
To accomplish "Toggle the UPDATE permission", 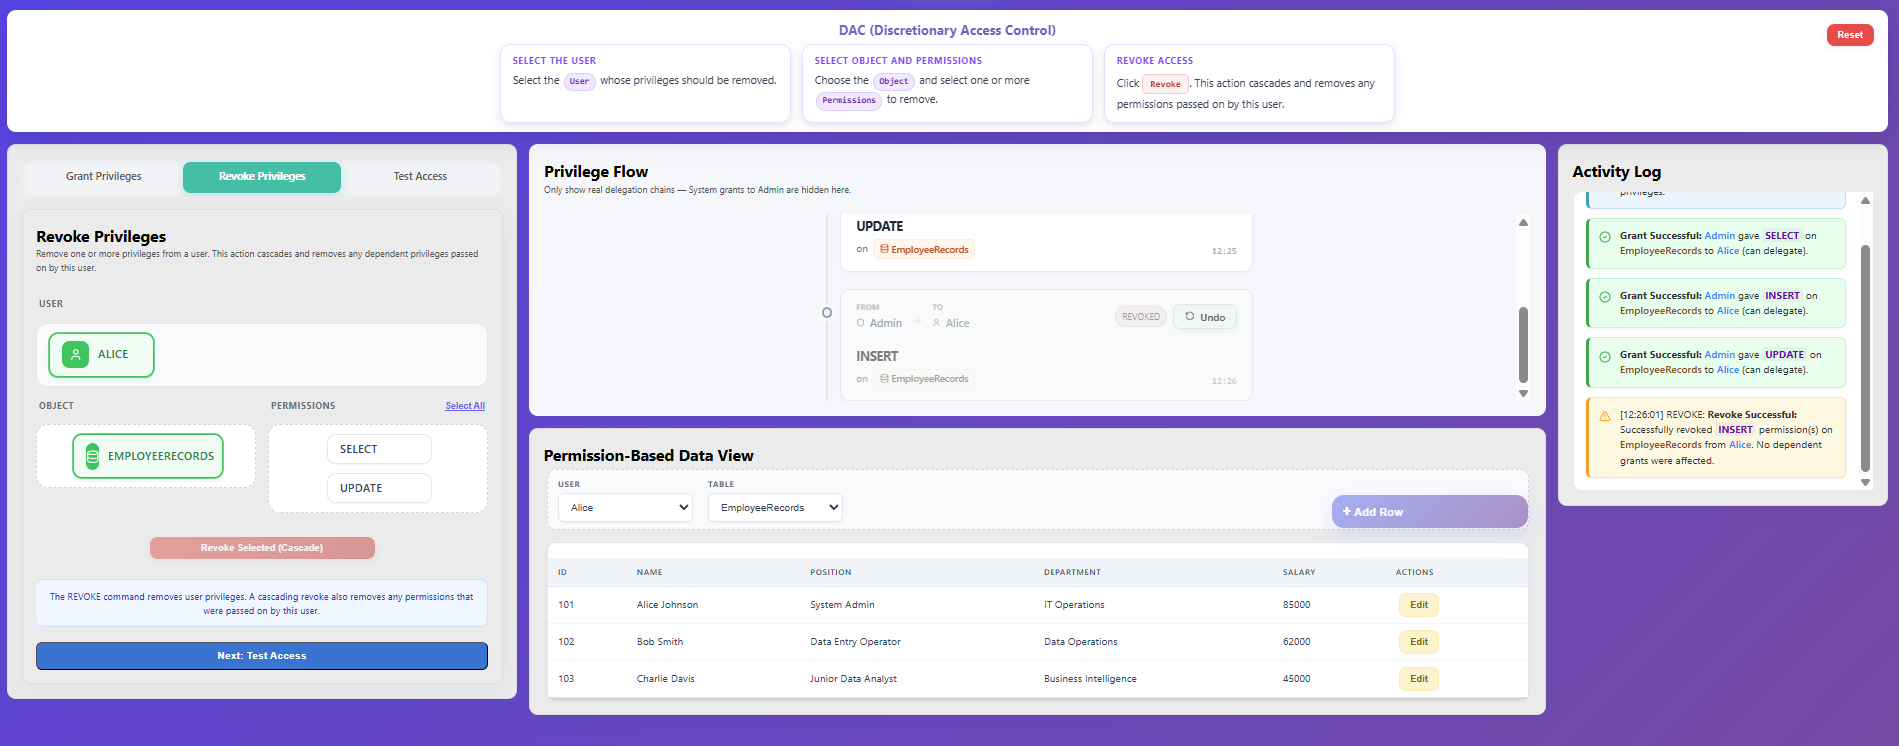I will click(x=379, y=488).
